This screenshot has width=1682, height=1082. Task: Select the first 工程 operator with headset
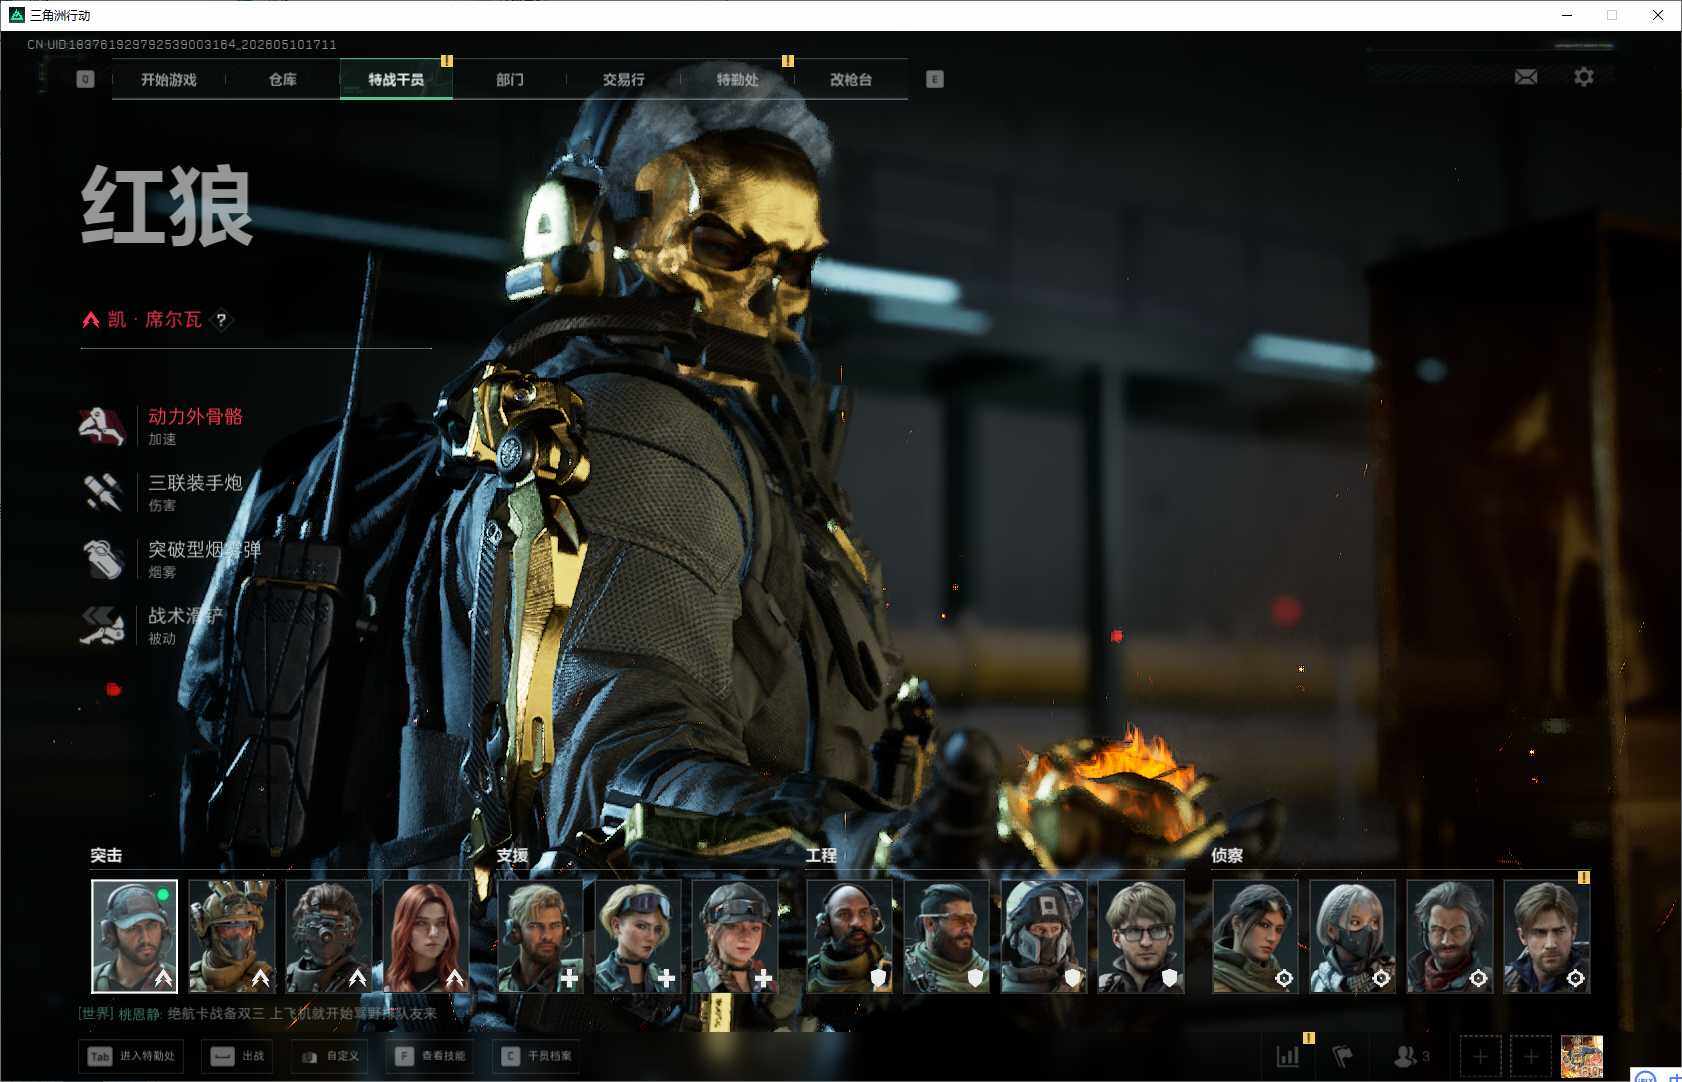849,937
